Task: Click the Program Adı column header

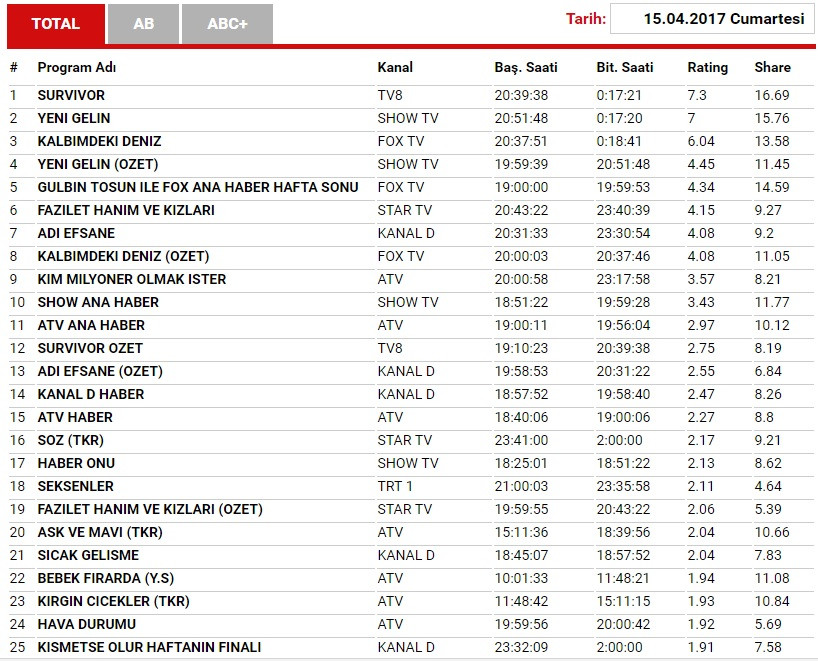Action: click(77, 68)
